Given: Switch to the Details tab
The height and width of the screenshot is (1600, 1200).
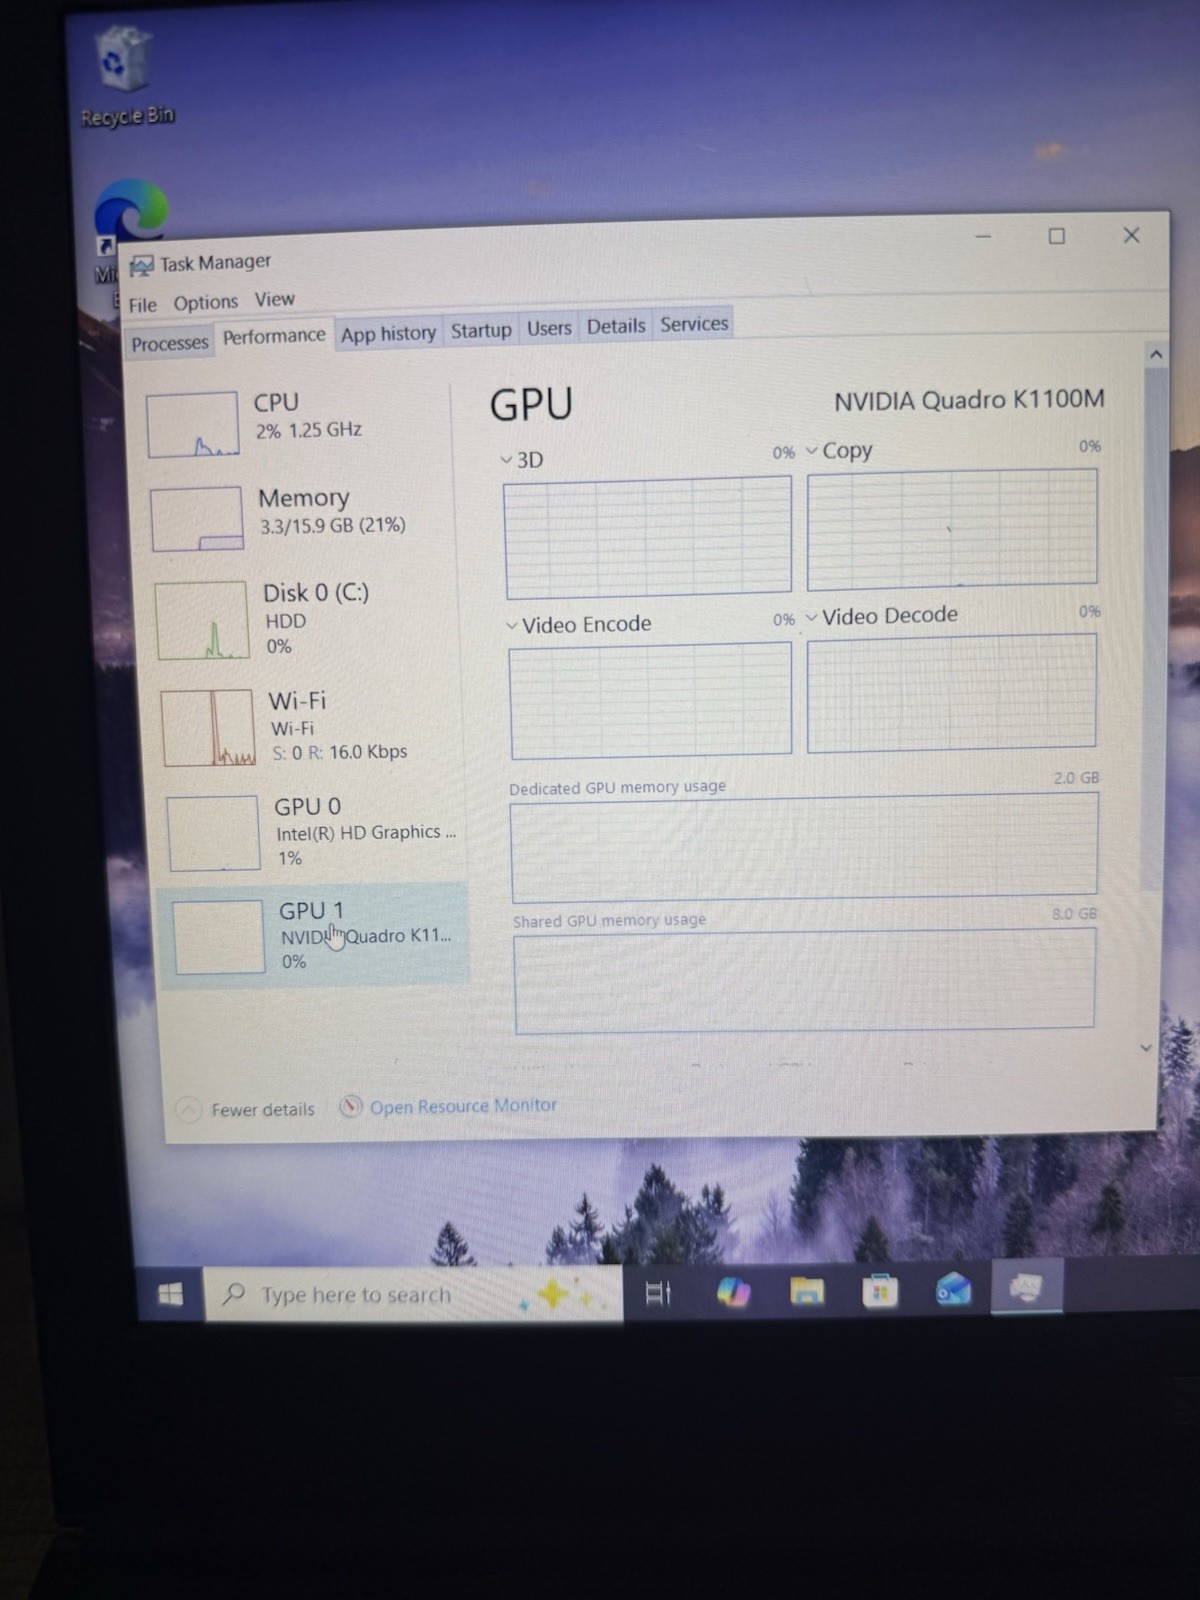Looking at the screenshot, I should click(616, 326).
